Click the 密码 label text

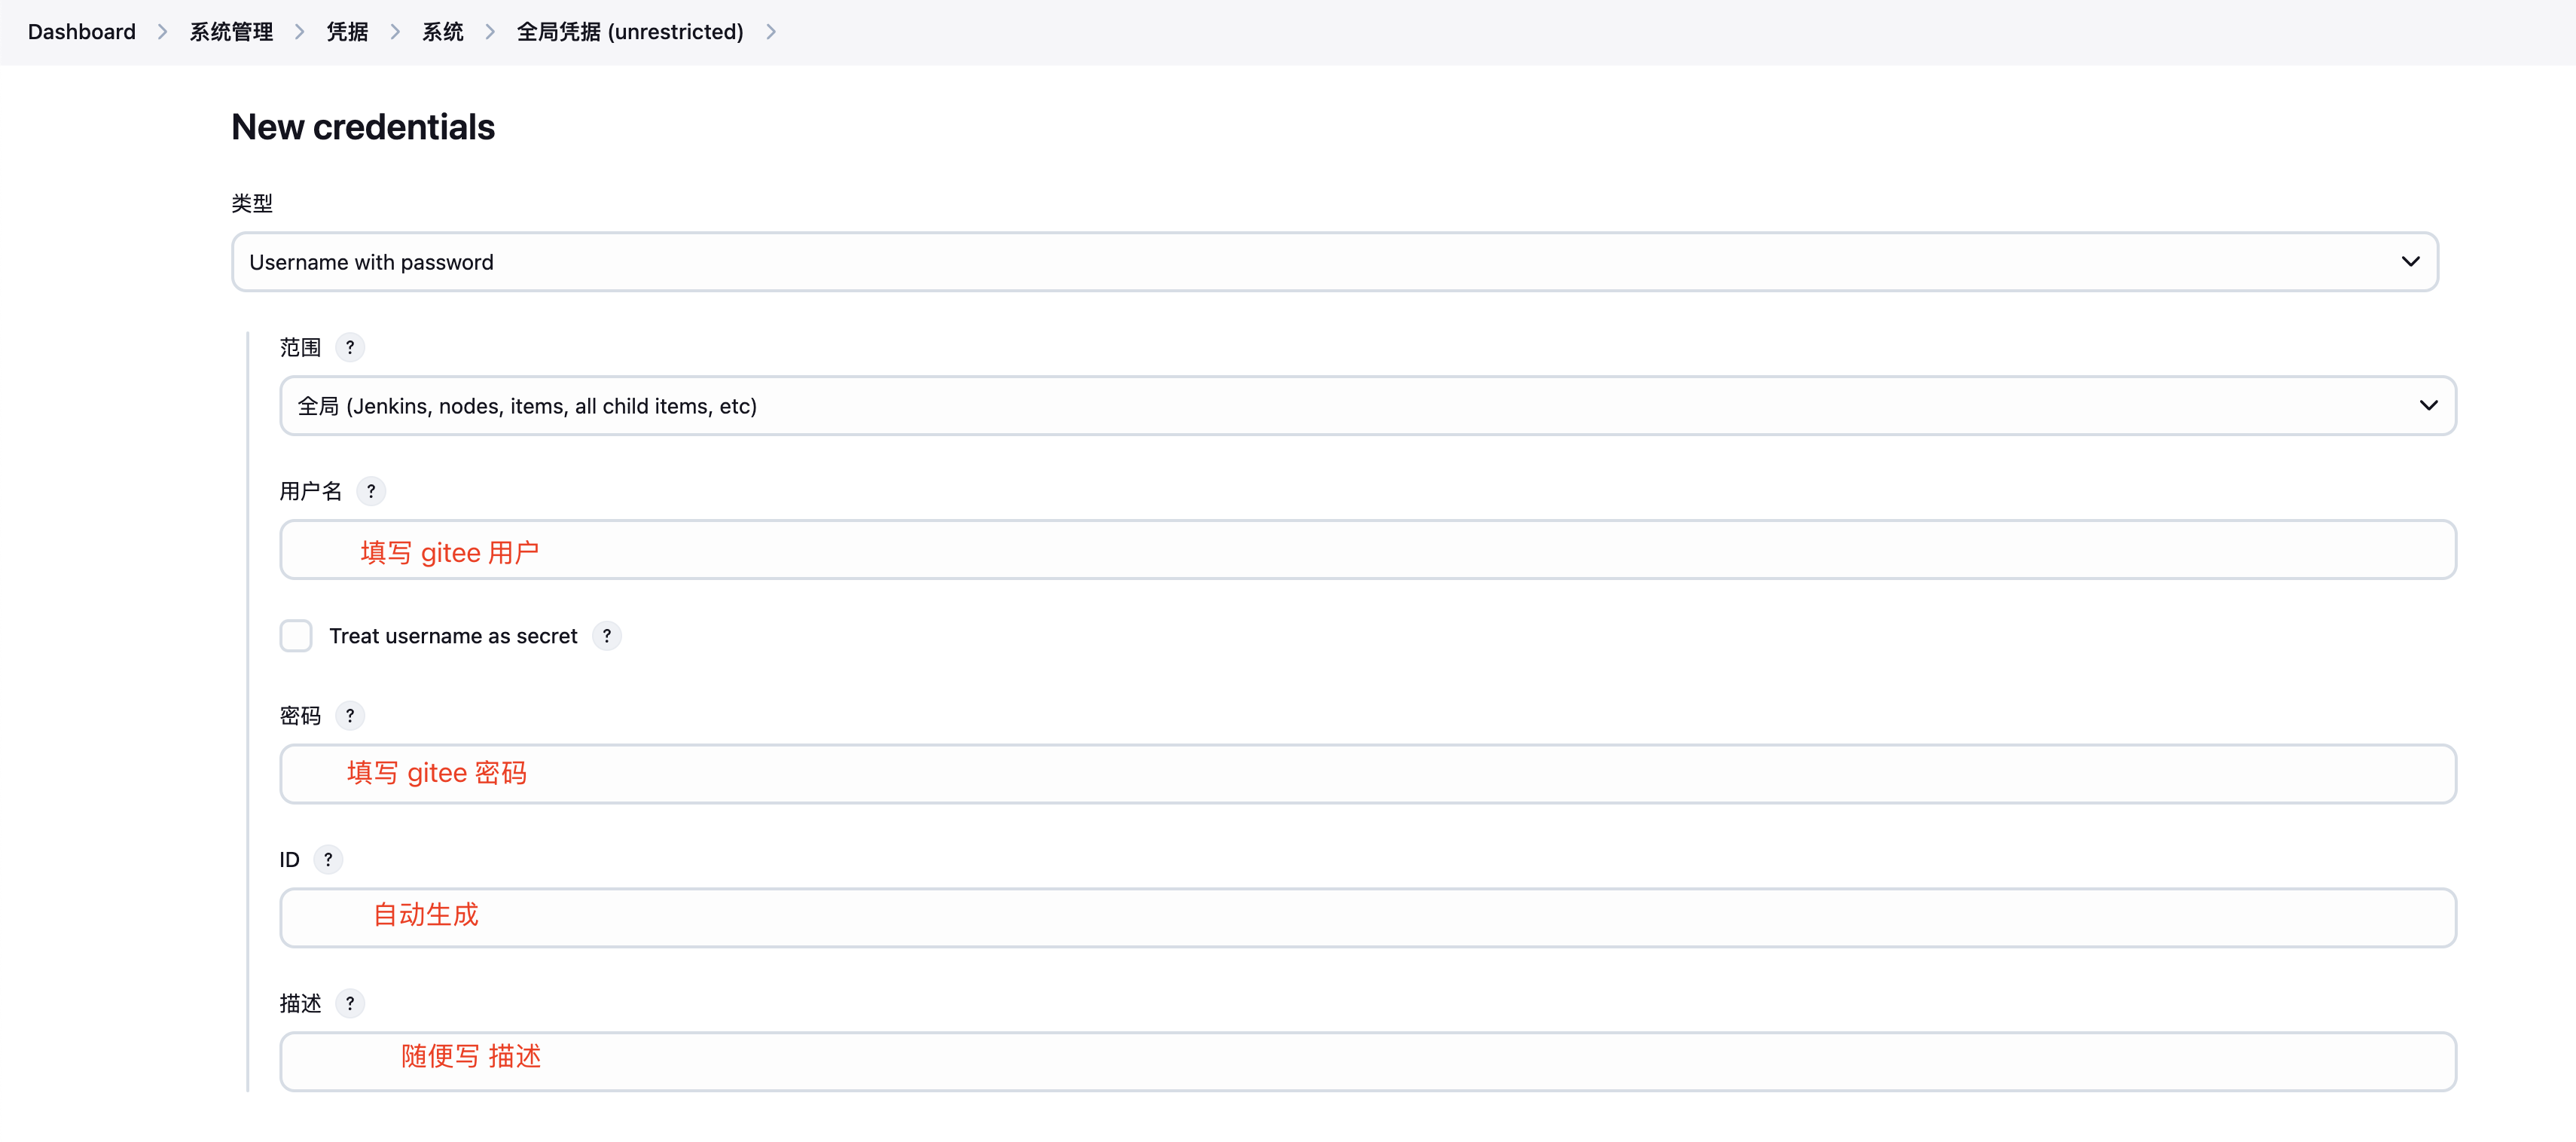pyautogui.click(x=300, y=716)
